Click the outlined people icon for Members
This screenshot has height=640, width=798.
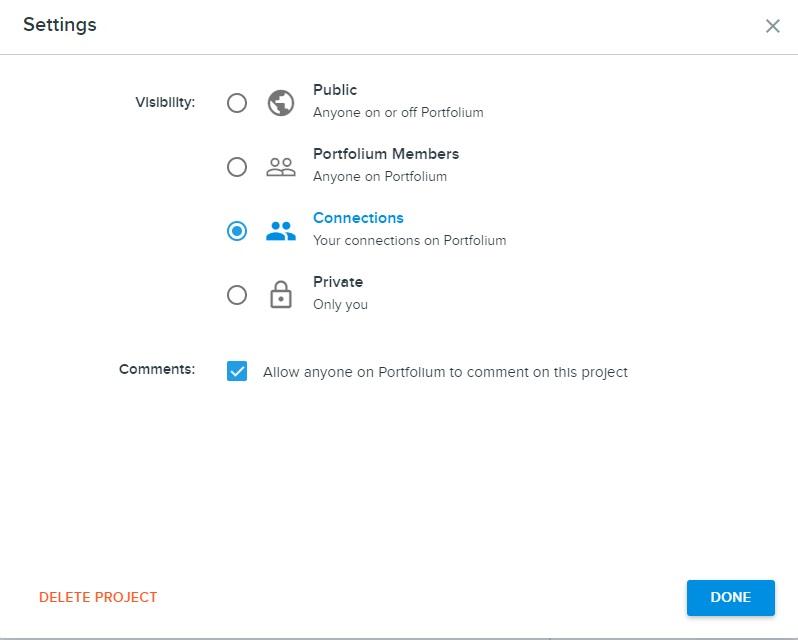pos(281,167)
